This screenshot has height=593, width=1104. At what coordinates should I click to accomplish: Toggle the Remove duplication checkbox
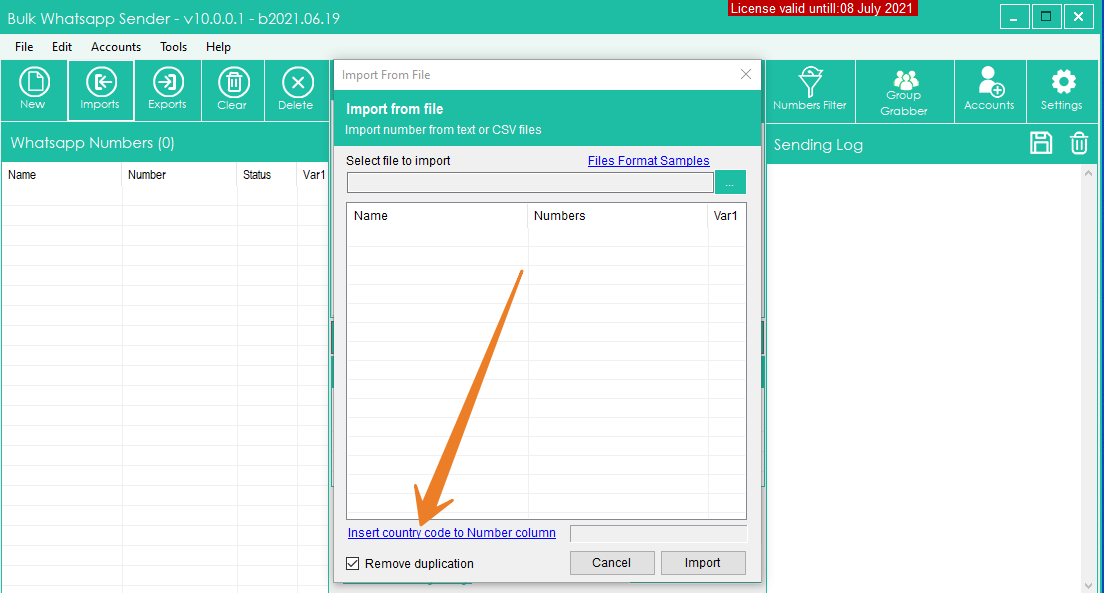[x=353, y=563]
